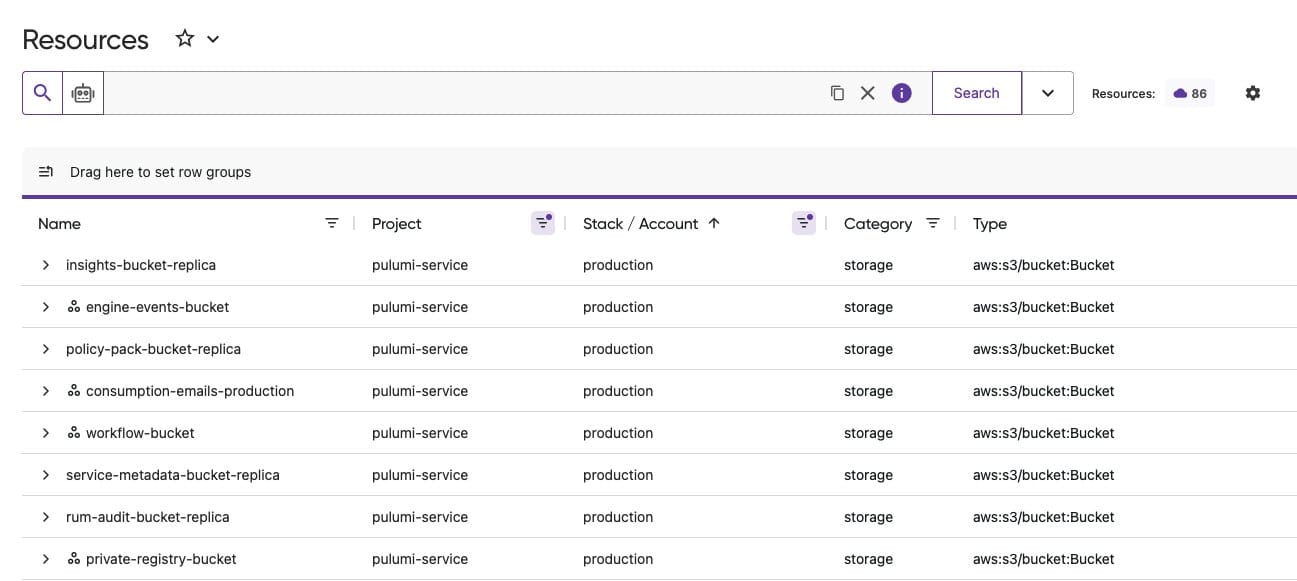Click the 'Drag here to set row groups' area

pyautogui.click(x=160, y=172)
